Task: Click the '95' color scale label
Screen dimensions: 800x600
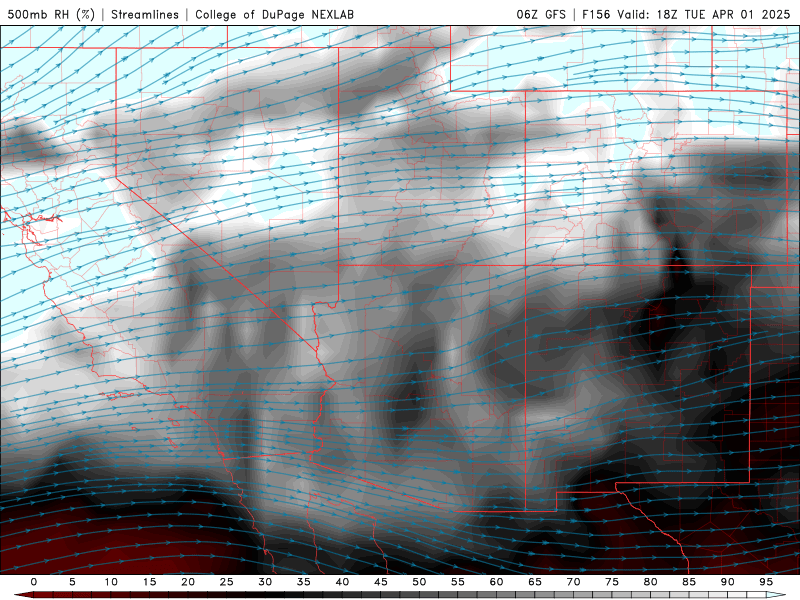Action: (x=766, y=582)
